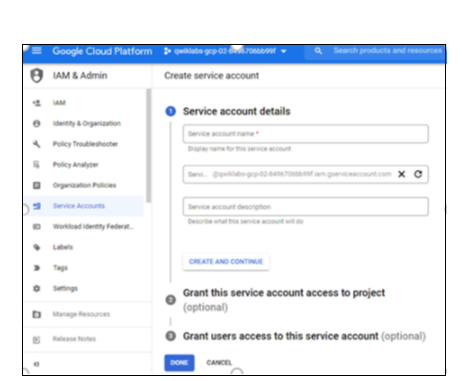Click the Google Cloud Platform logo text
The width and height of the screenshot is (462, 381).
(102, 51)
